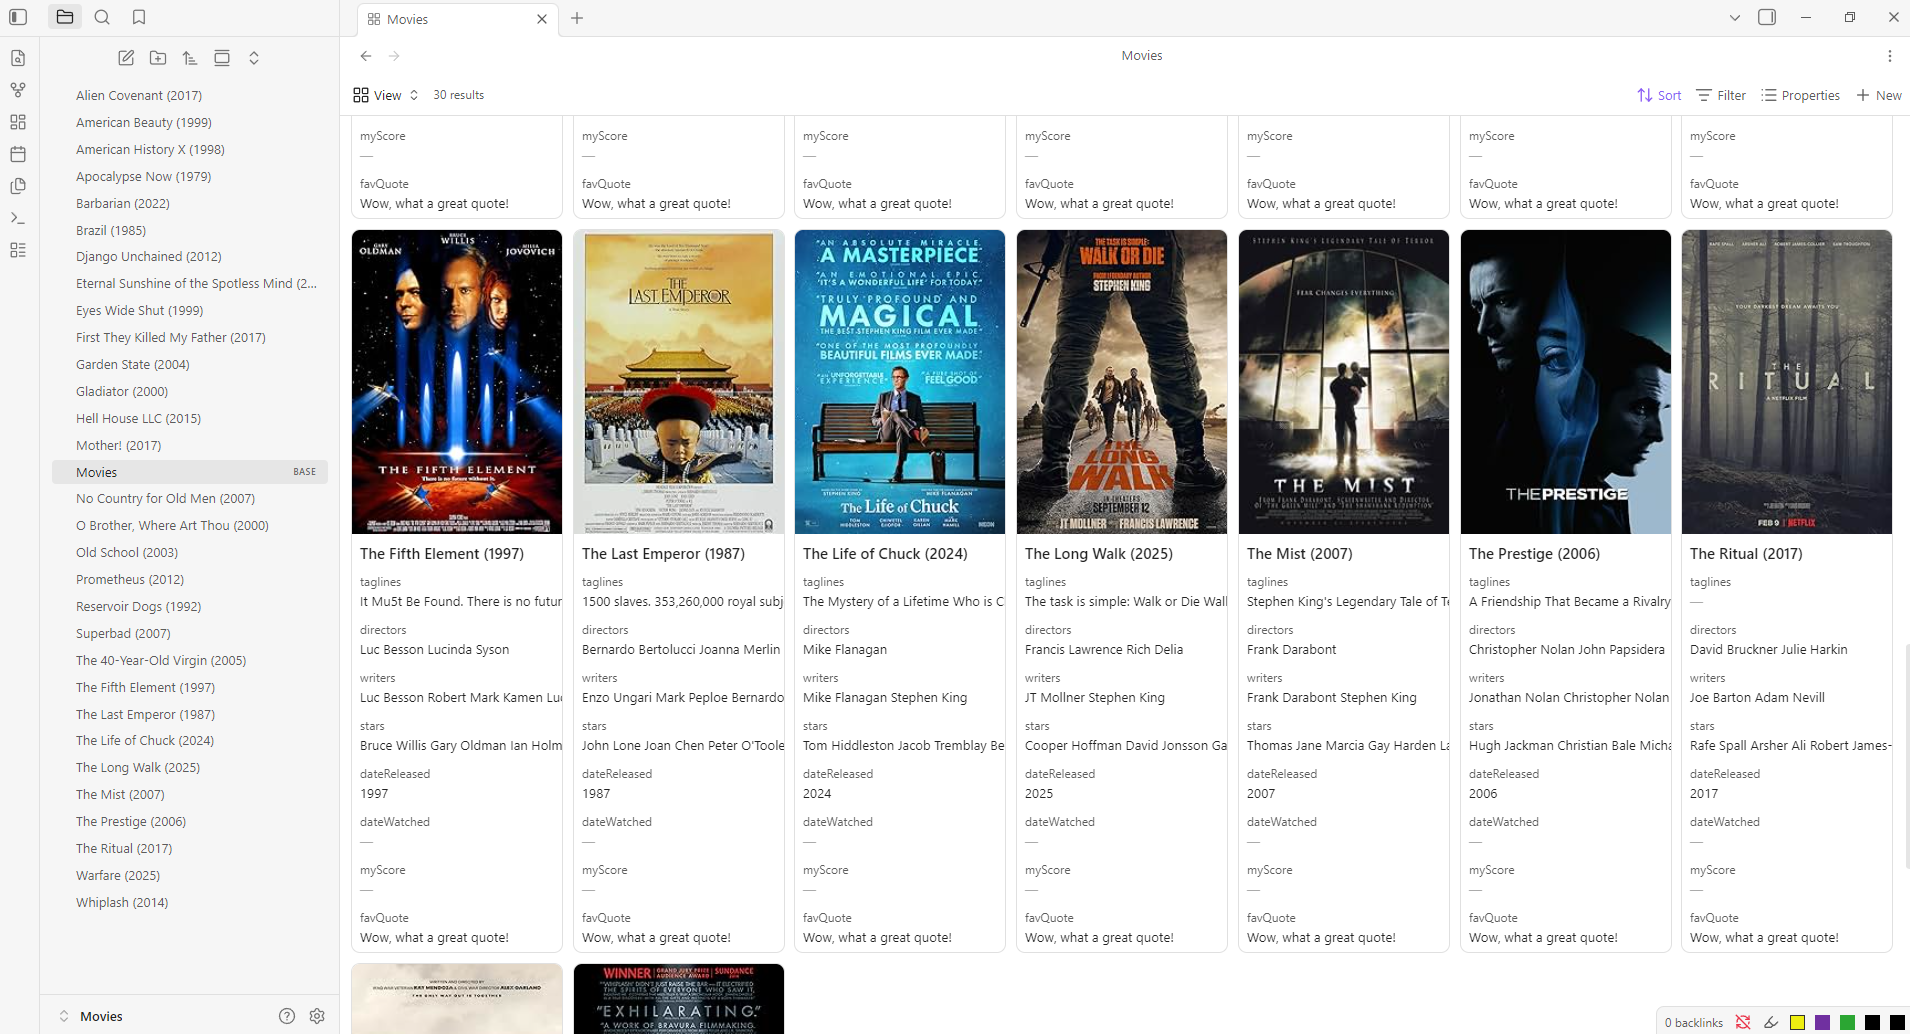Open the Bookmarks sidebar tab
The width and height of the screenshot is (1910, 1034).
(139, 17)
